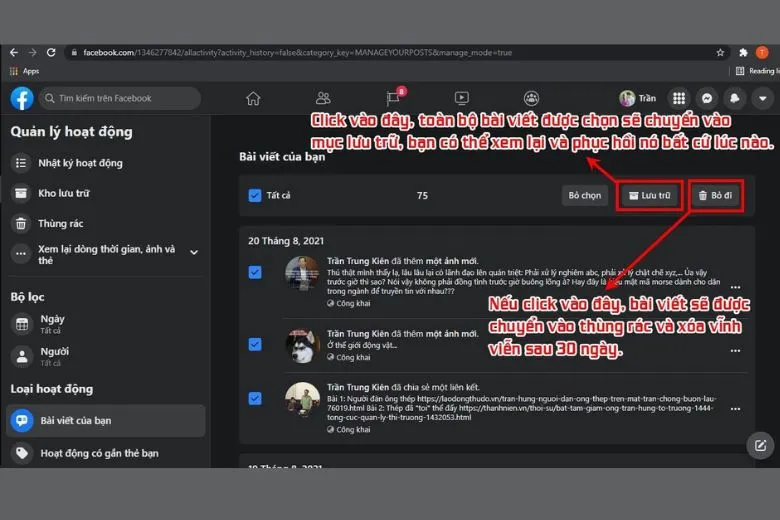Open the Chrome profile avatar
The width and height of the screenshot is (780, 520).
(762, 52)
